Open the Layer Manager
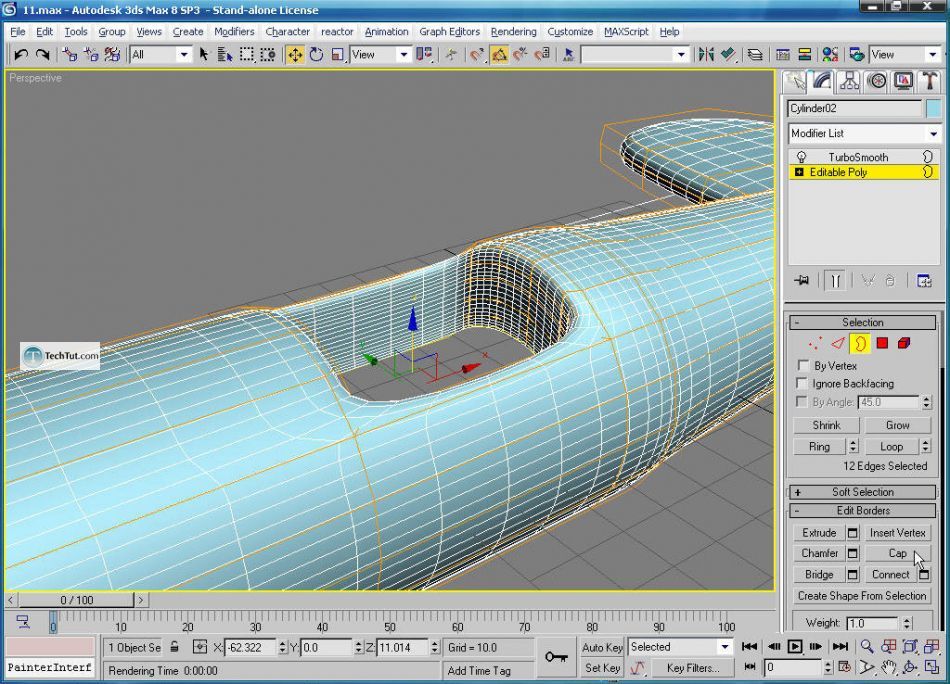950x684 pixels. point(755,55)
